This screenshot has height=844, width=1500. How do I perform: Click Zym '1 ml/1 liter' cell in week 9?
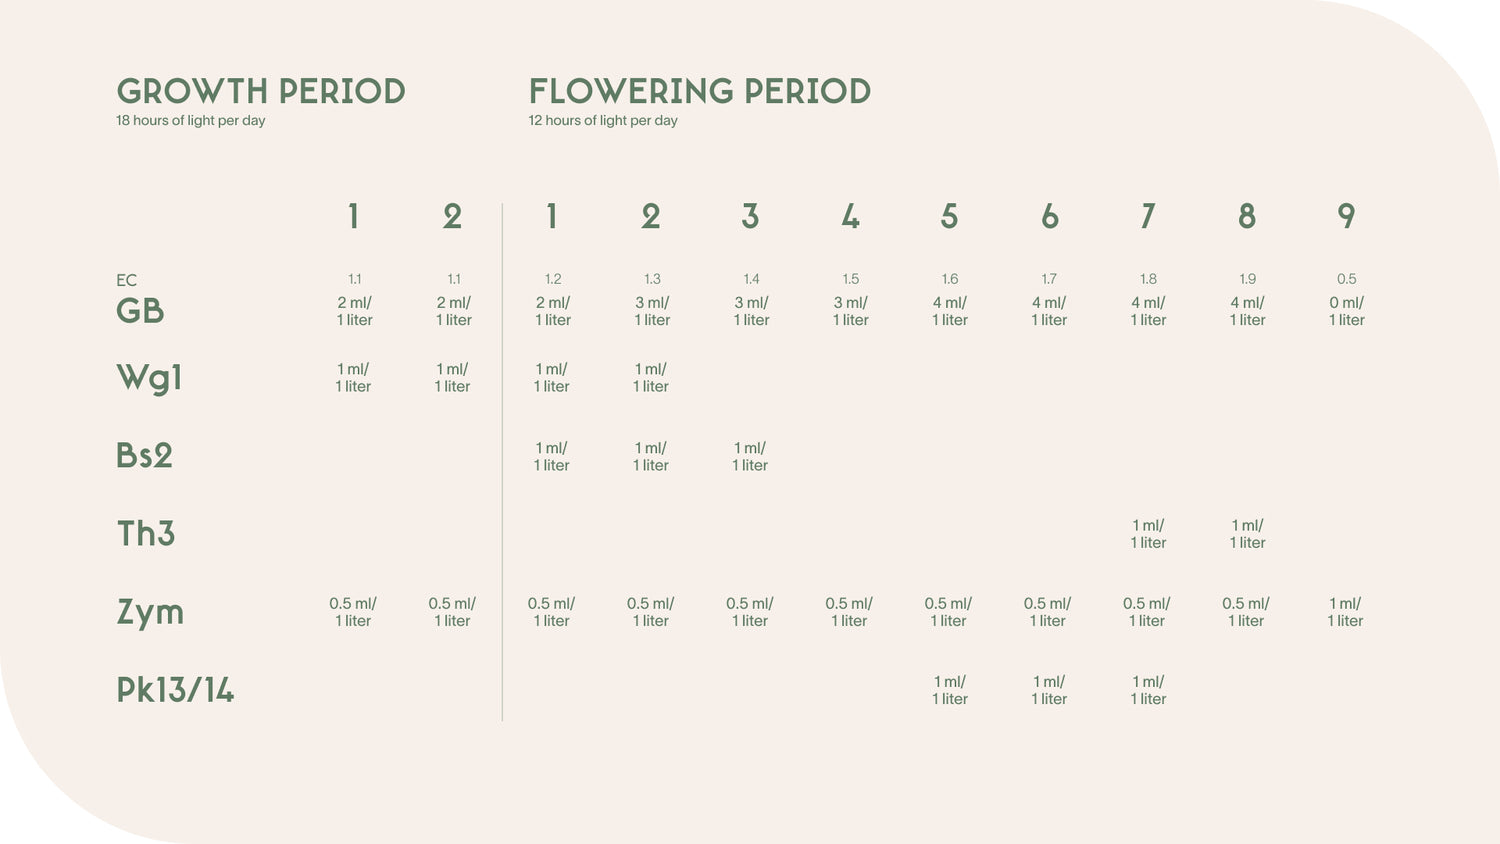click(x=1345, y=612)
